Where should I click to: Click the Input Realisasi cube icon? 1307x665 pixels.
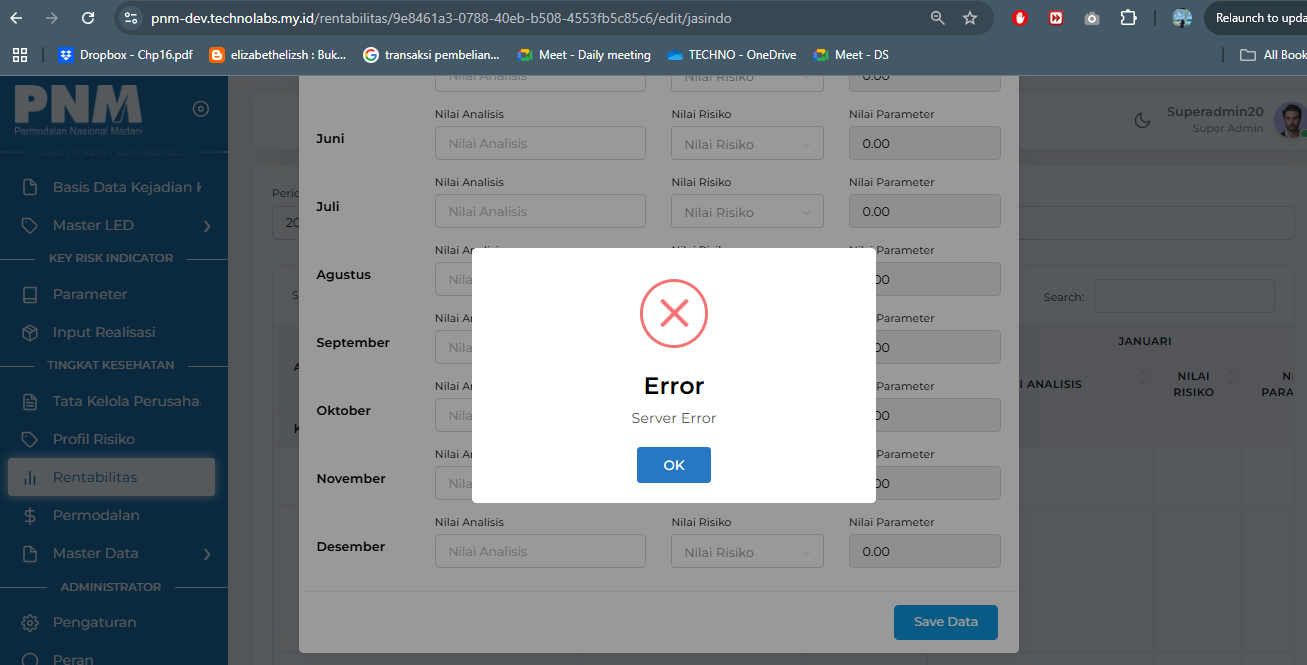click(x=30, y=332)
